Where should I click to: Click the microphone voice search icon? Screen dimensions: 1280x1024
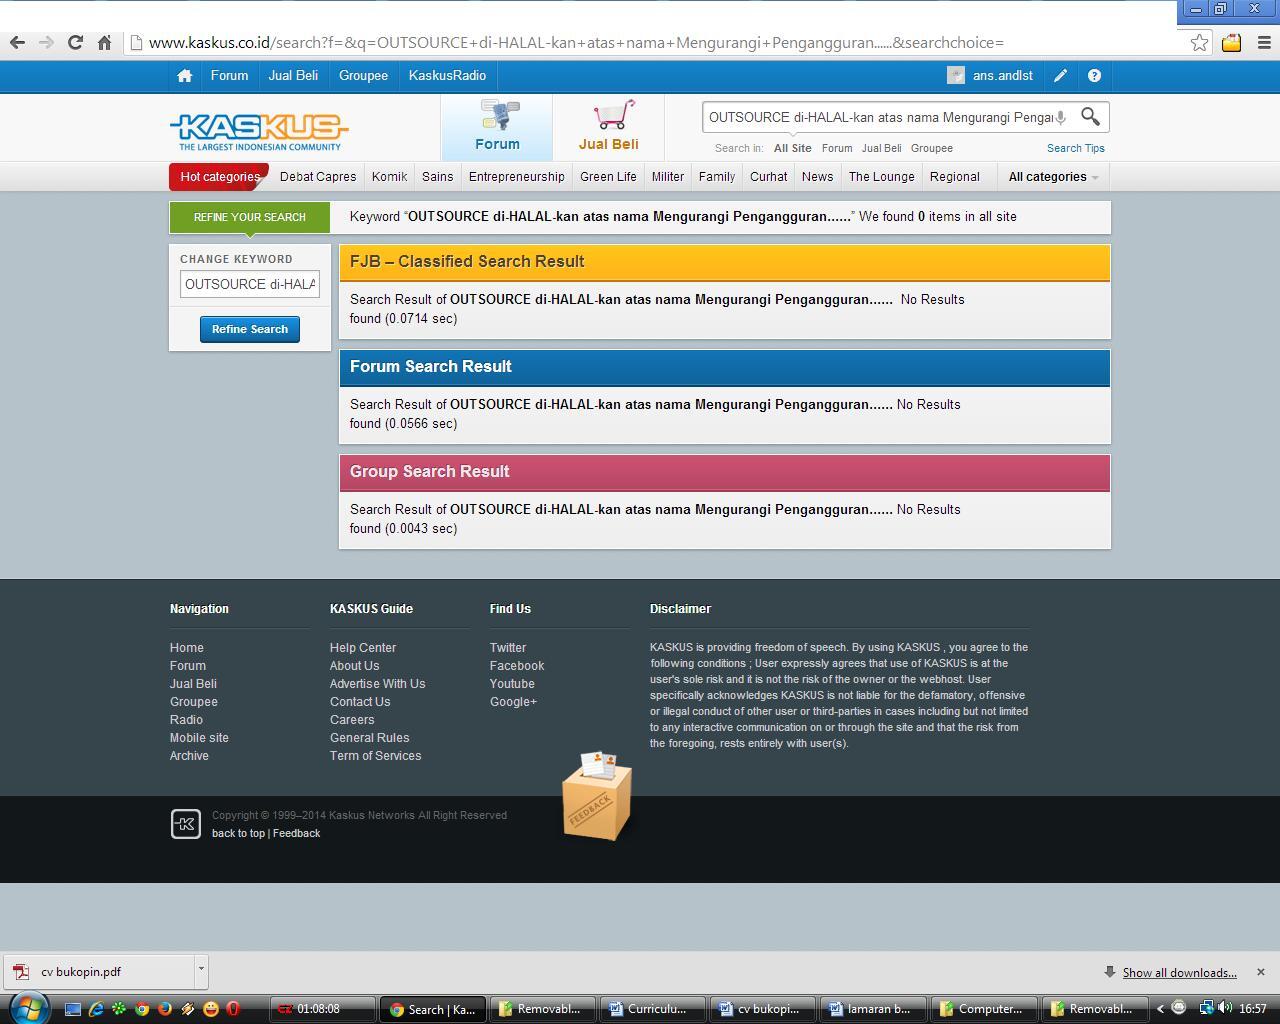pyautogui.click(x=1061, y=117)
